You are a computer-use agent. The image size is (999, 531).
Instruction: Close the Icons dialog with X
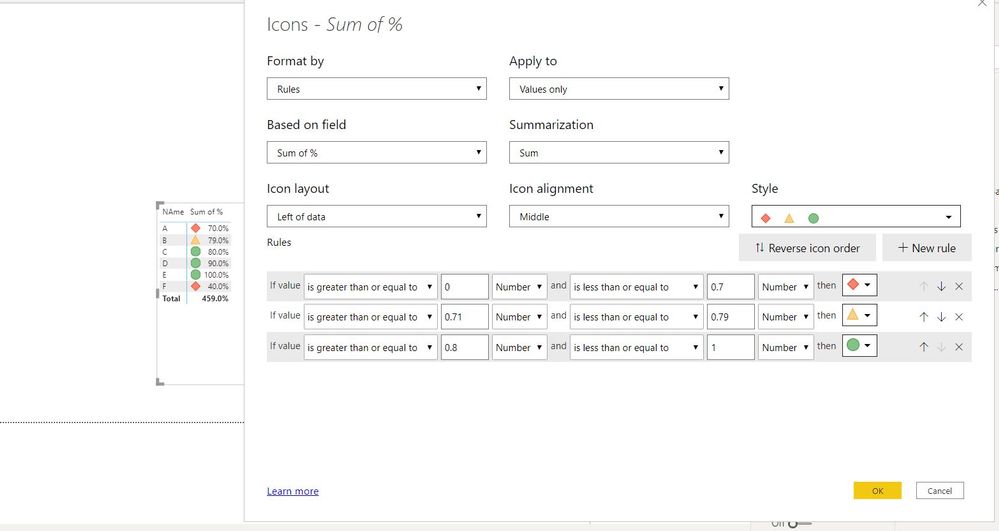[x=982, y=3]
